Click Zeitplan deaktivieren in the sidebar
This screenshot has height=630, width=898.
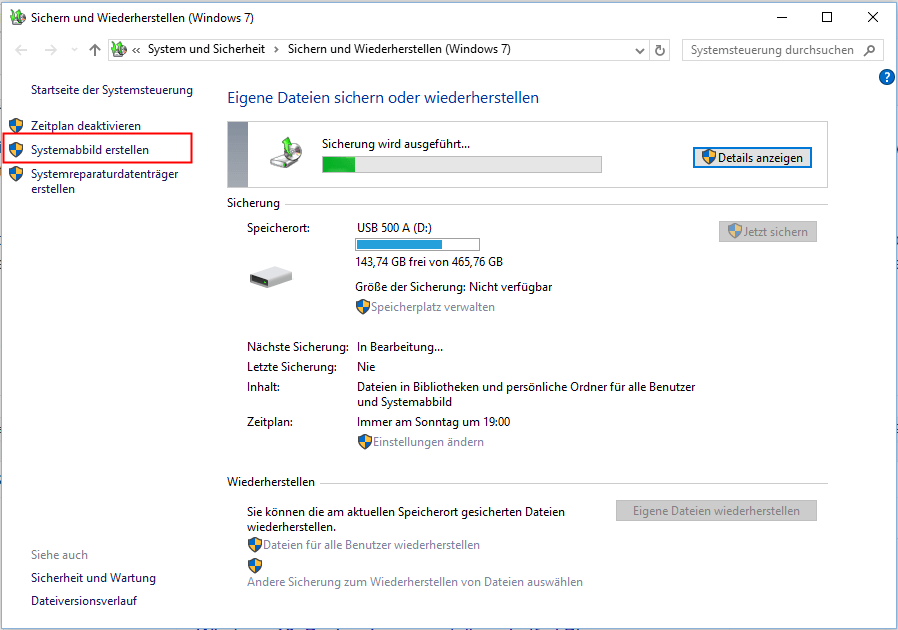[86, 126]
